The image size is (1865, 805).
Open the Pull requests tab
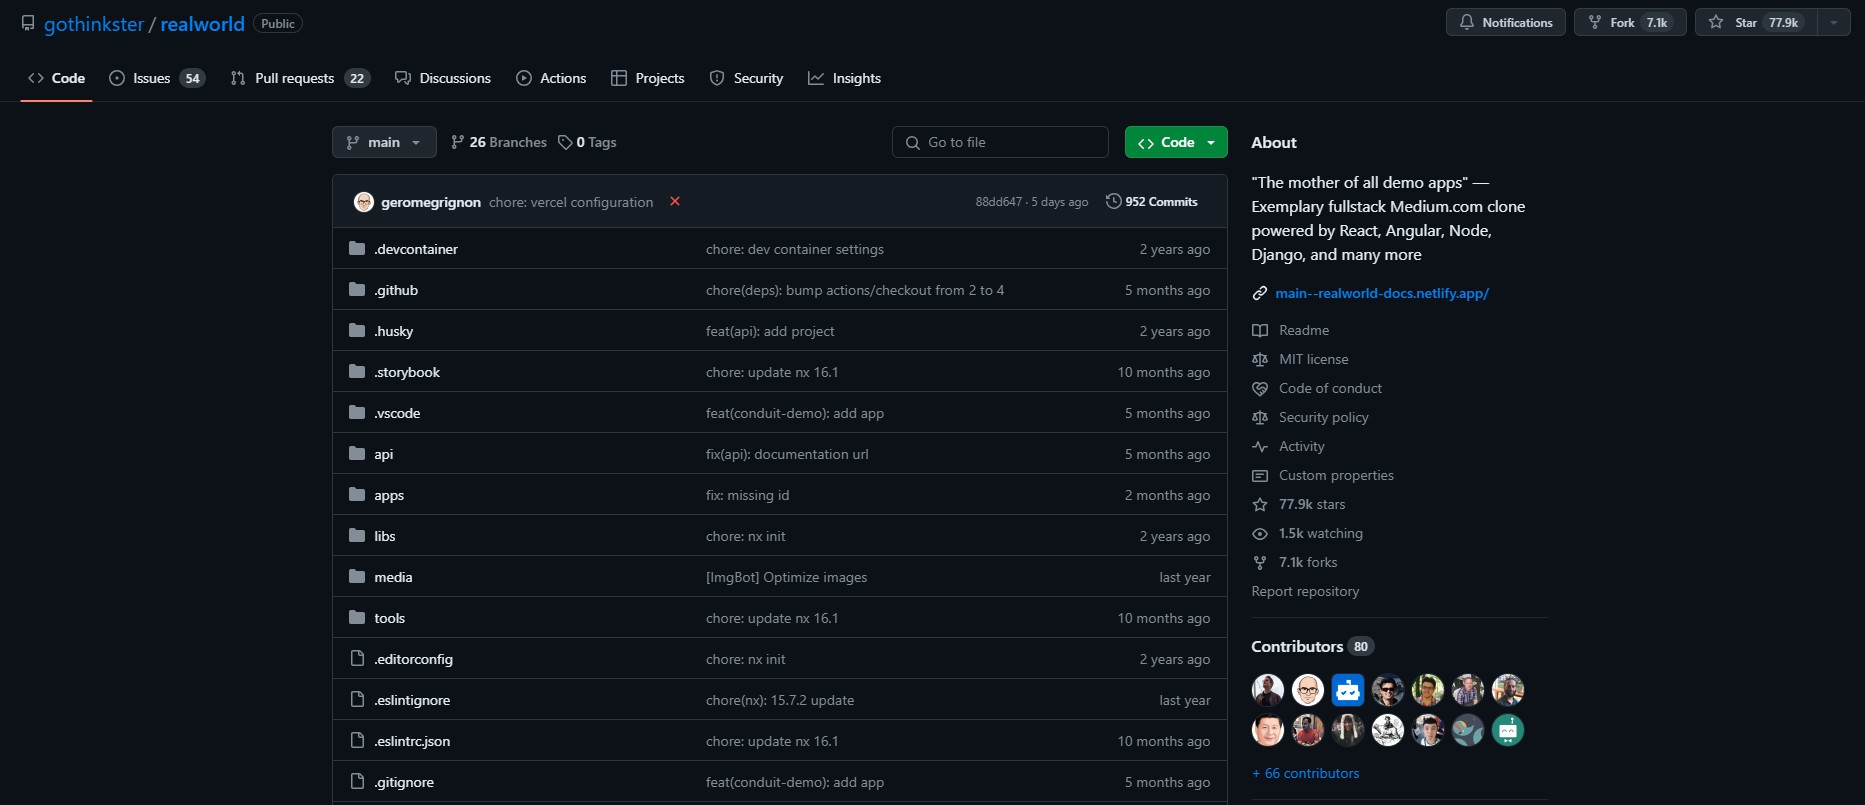(300, 78)
